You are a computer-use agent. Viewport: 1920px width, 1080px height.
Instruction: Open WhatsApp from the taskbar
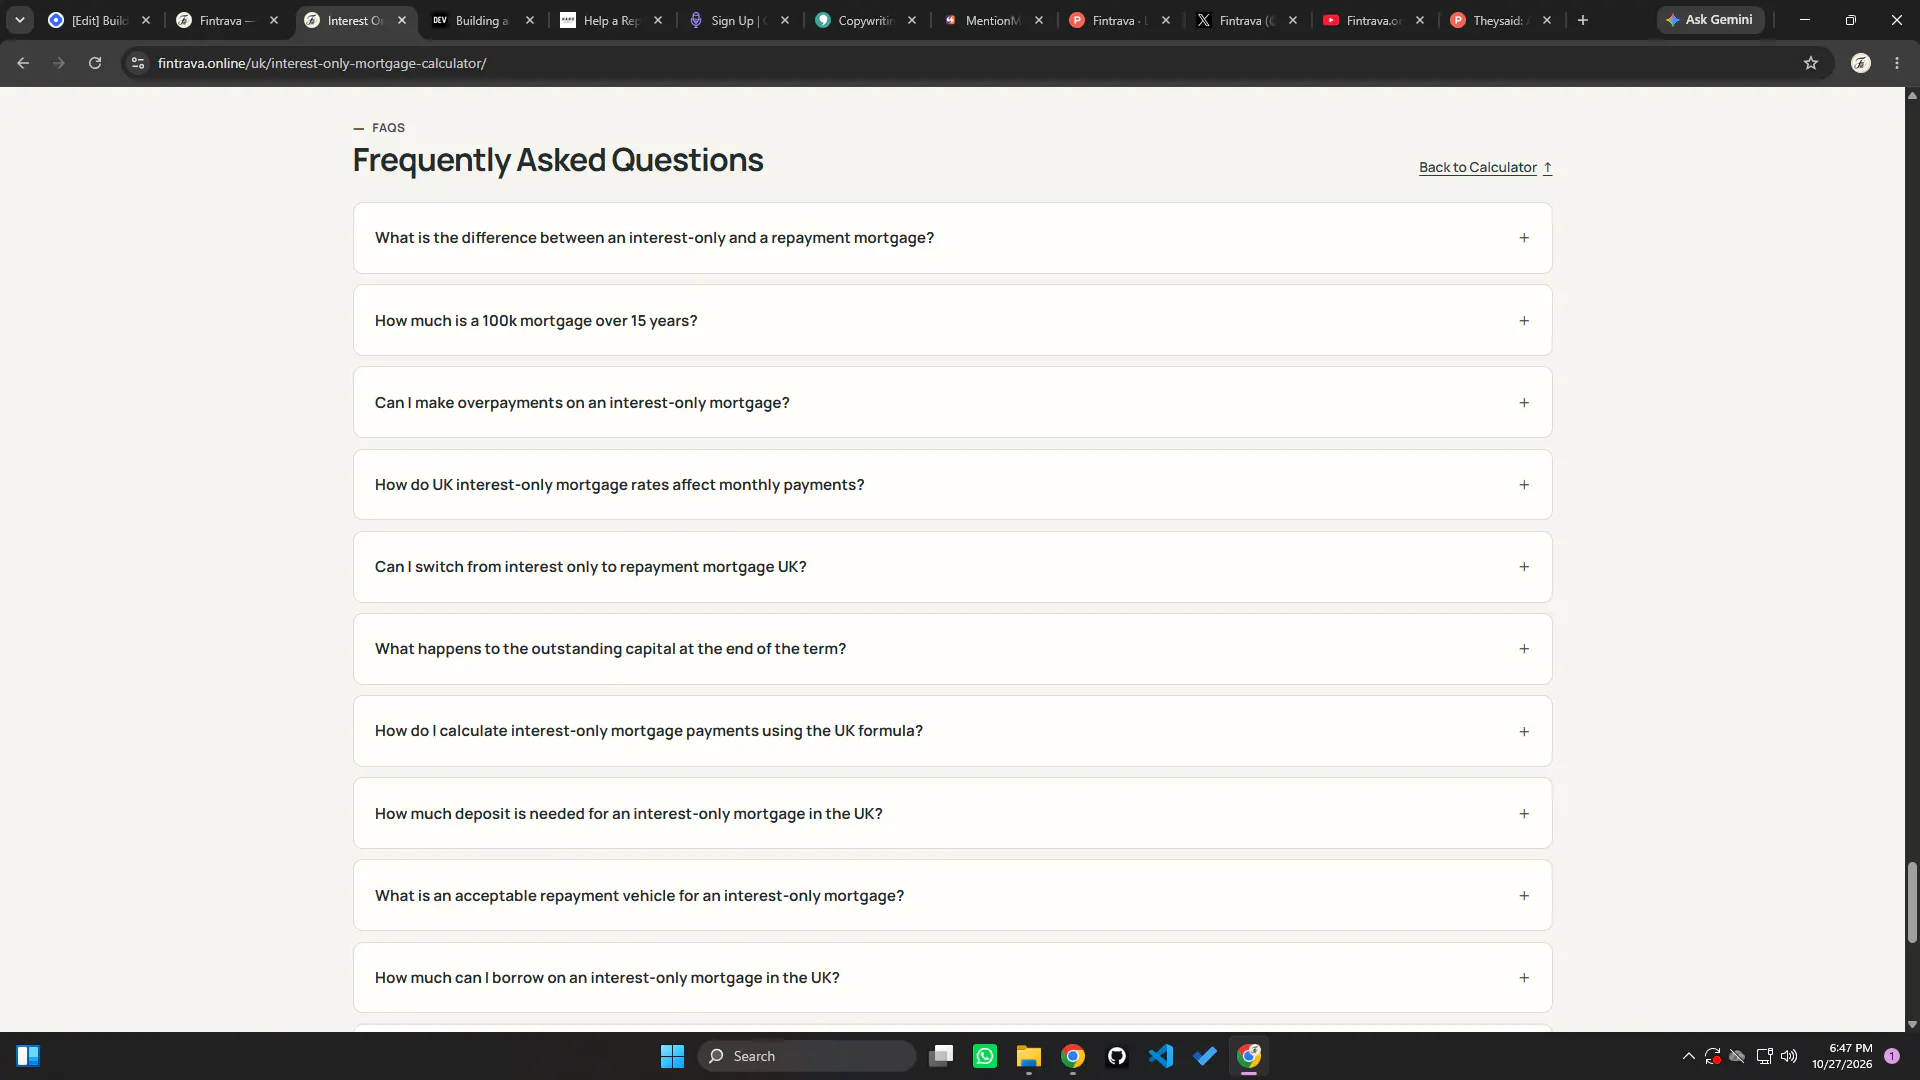(985, 1056)
